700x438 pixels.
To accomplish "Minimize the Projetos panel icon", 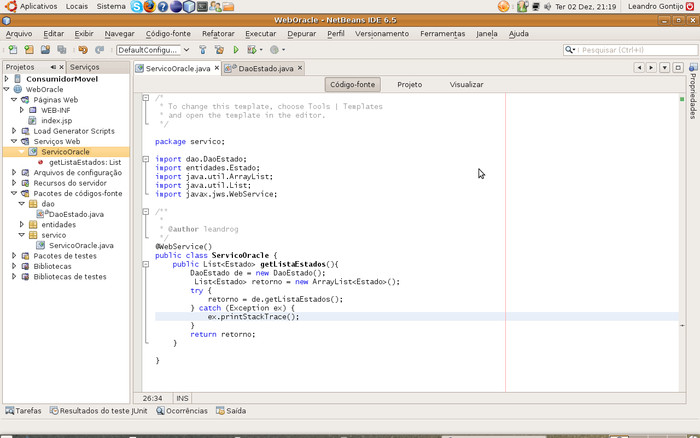I will 53,67.
